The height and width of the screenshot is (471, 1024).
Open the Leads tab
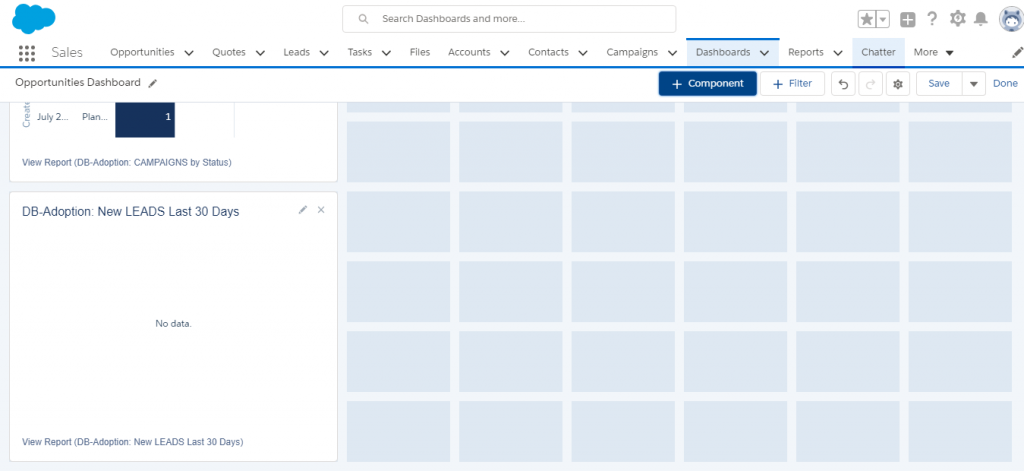(x=296, y=52)
